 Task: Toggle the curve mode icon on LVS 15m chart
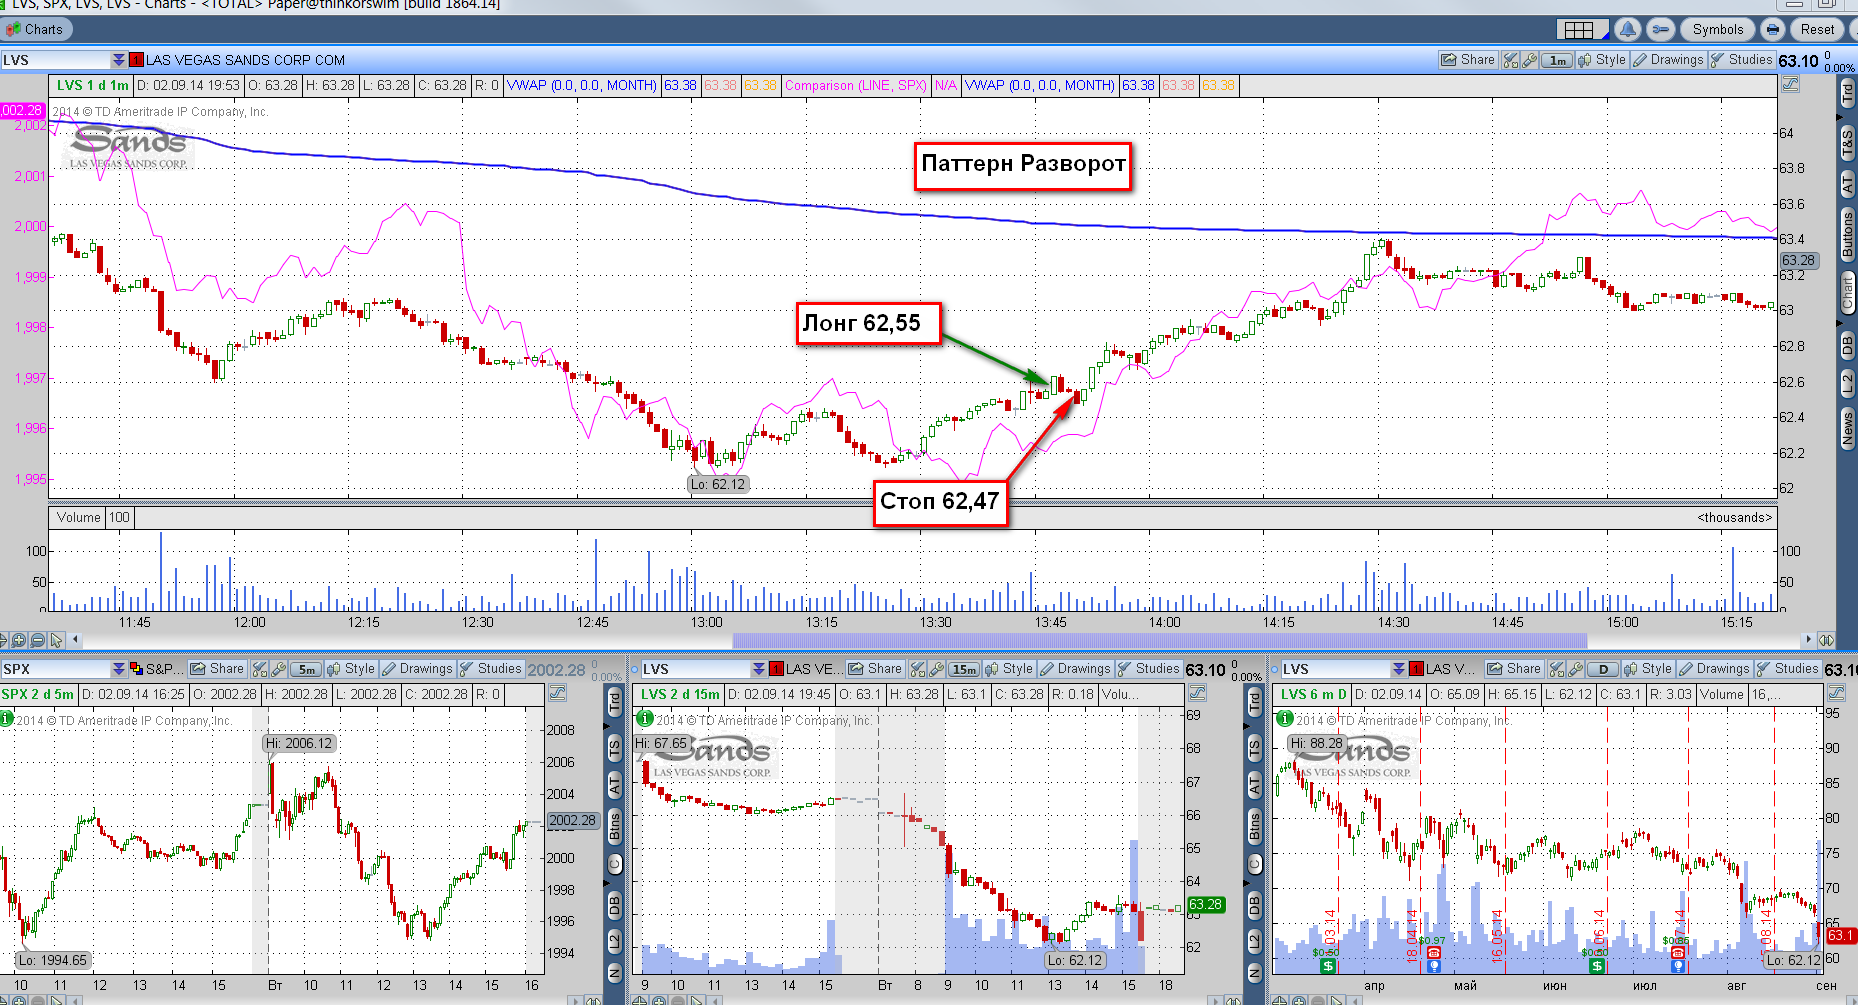(x=1197, y=693)
